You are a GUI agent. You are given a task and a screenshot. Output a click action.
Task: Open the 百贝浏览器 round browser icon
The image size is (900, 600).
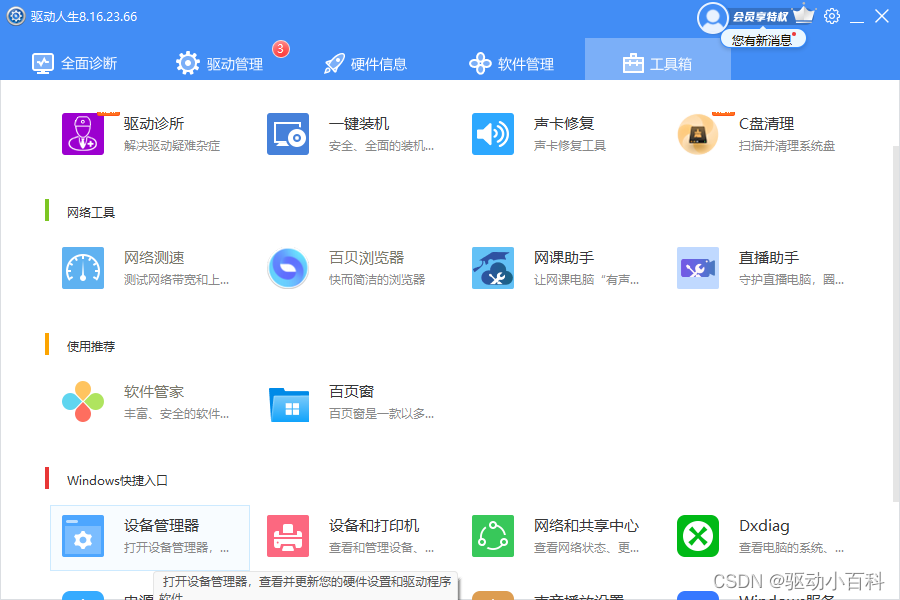(288, 268)
